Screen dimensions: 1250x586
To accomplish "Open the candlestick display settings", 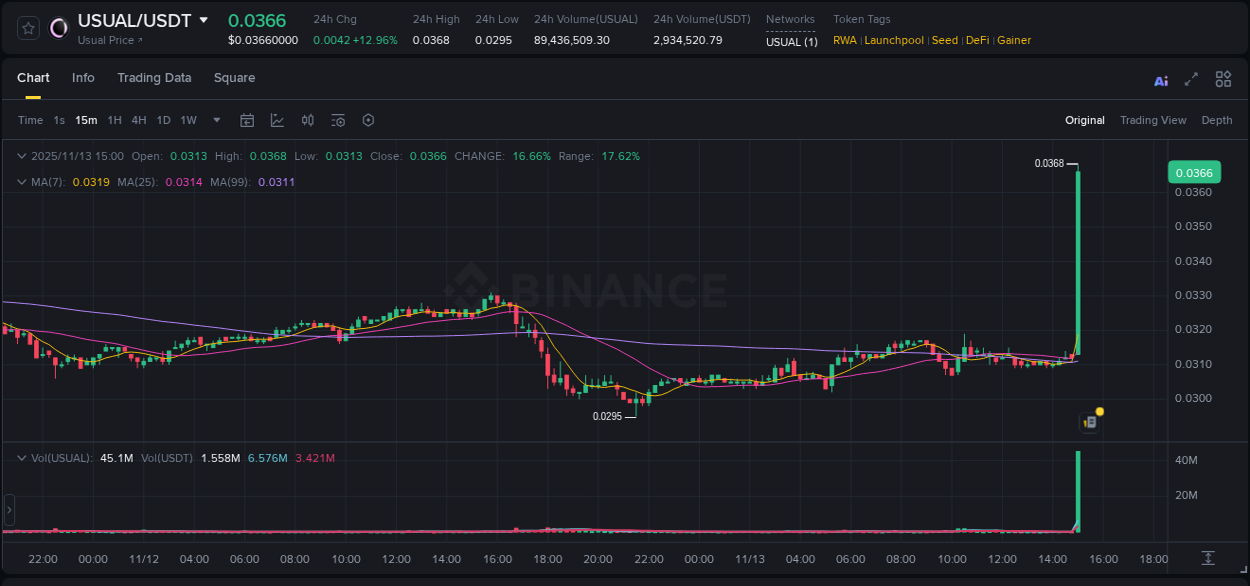I will (x=307, y=120).
